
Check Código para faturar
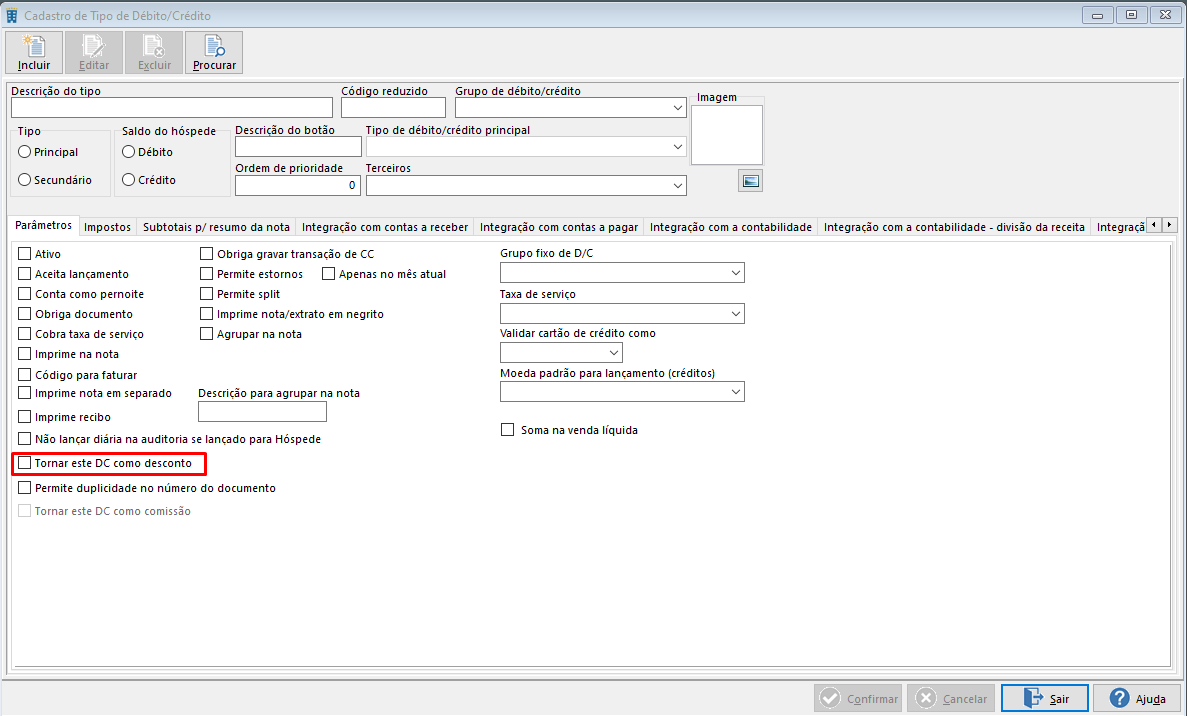click(x=25, y=375)
